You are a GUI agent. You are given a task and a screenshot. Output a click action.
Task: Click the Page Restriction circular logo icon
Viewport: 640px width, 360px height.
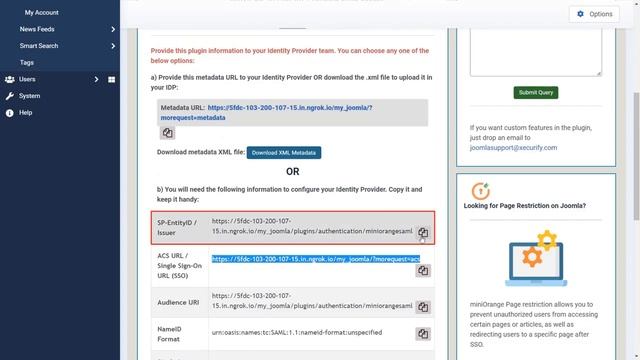(x=480, y=191)
